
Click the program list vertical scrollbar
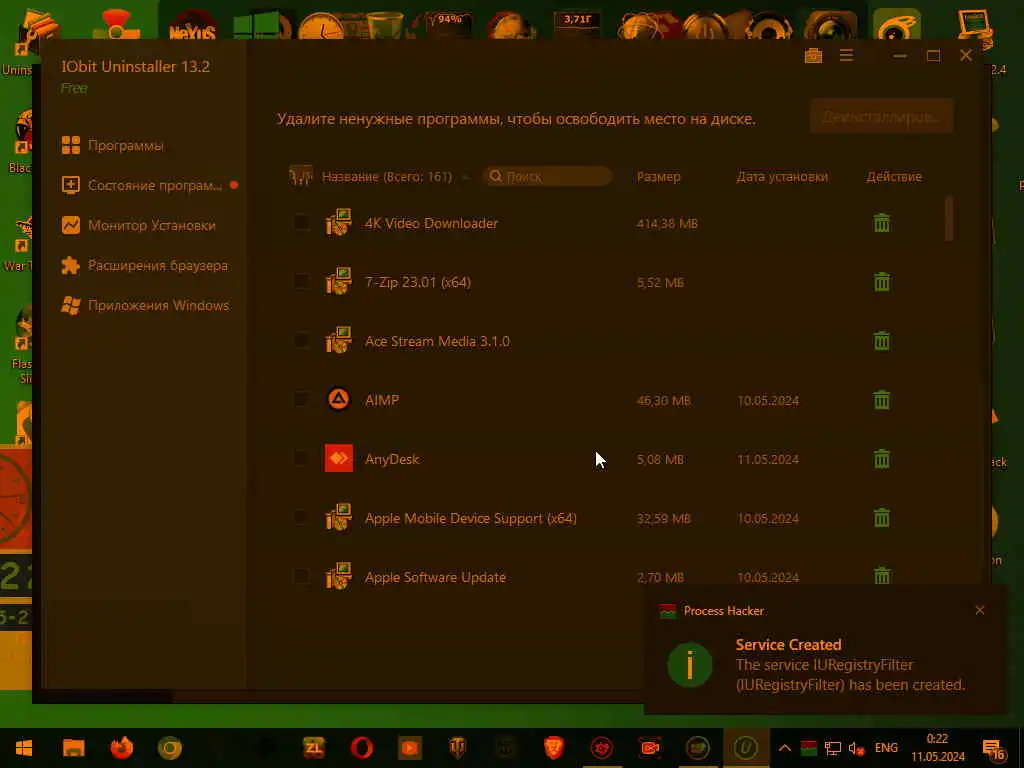(x=949, y=219)
